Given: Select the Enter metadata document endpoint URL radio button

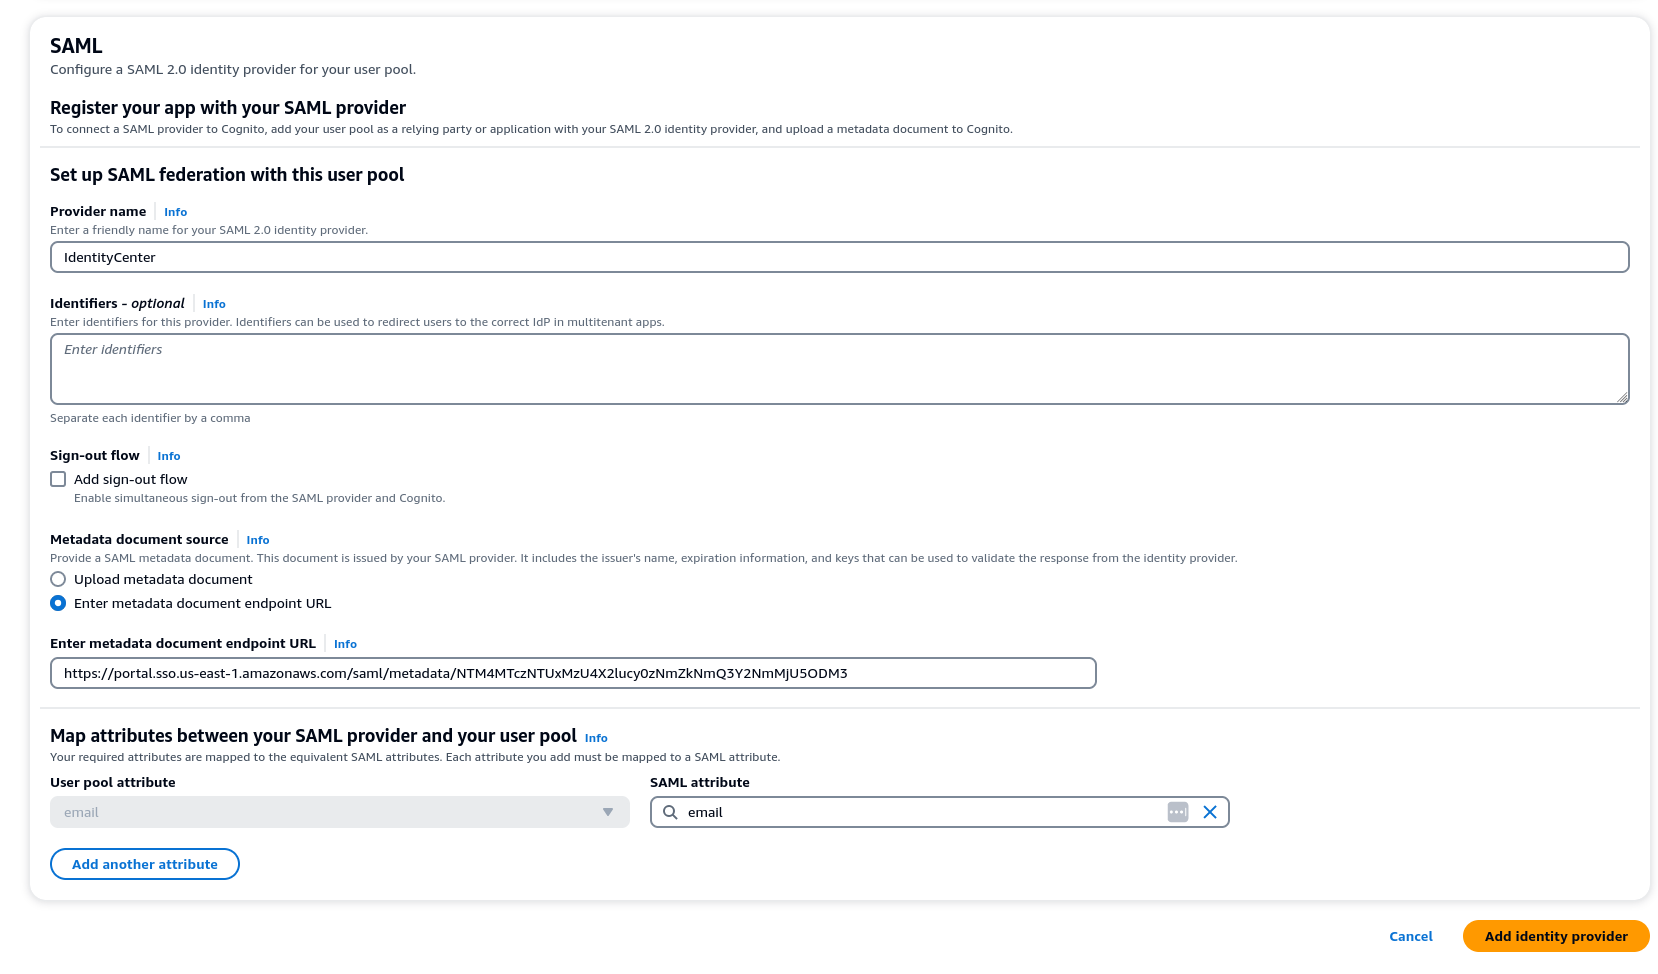Looking at the screenshot, I should pos(58,603).
